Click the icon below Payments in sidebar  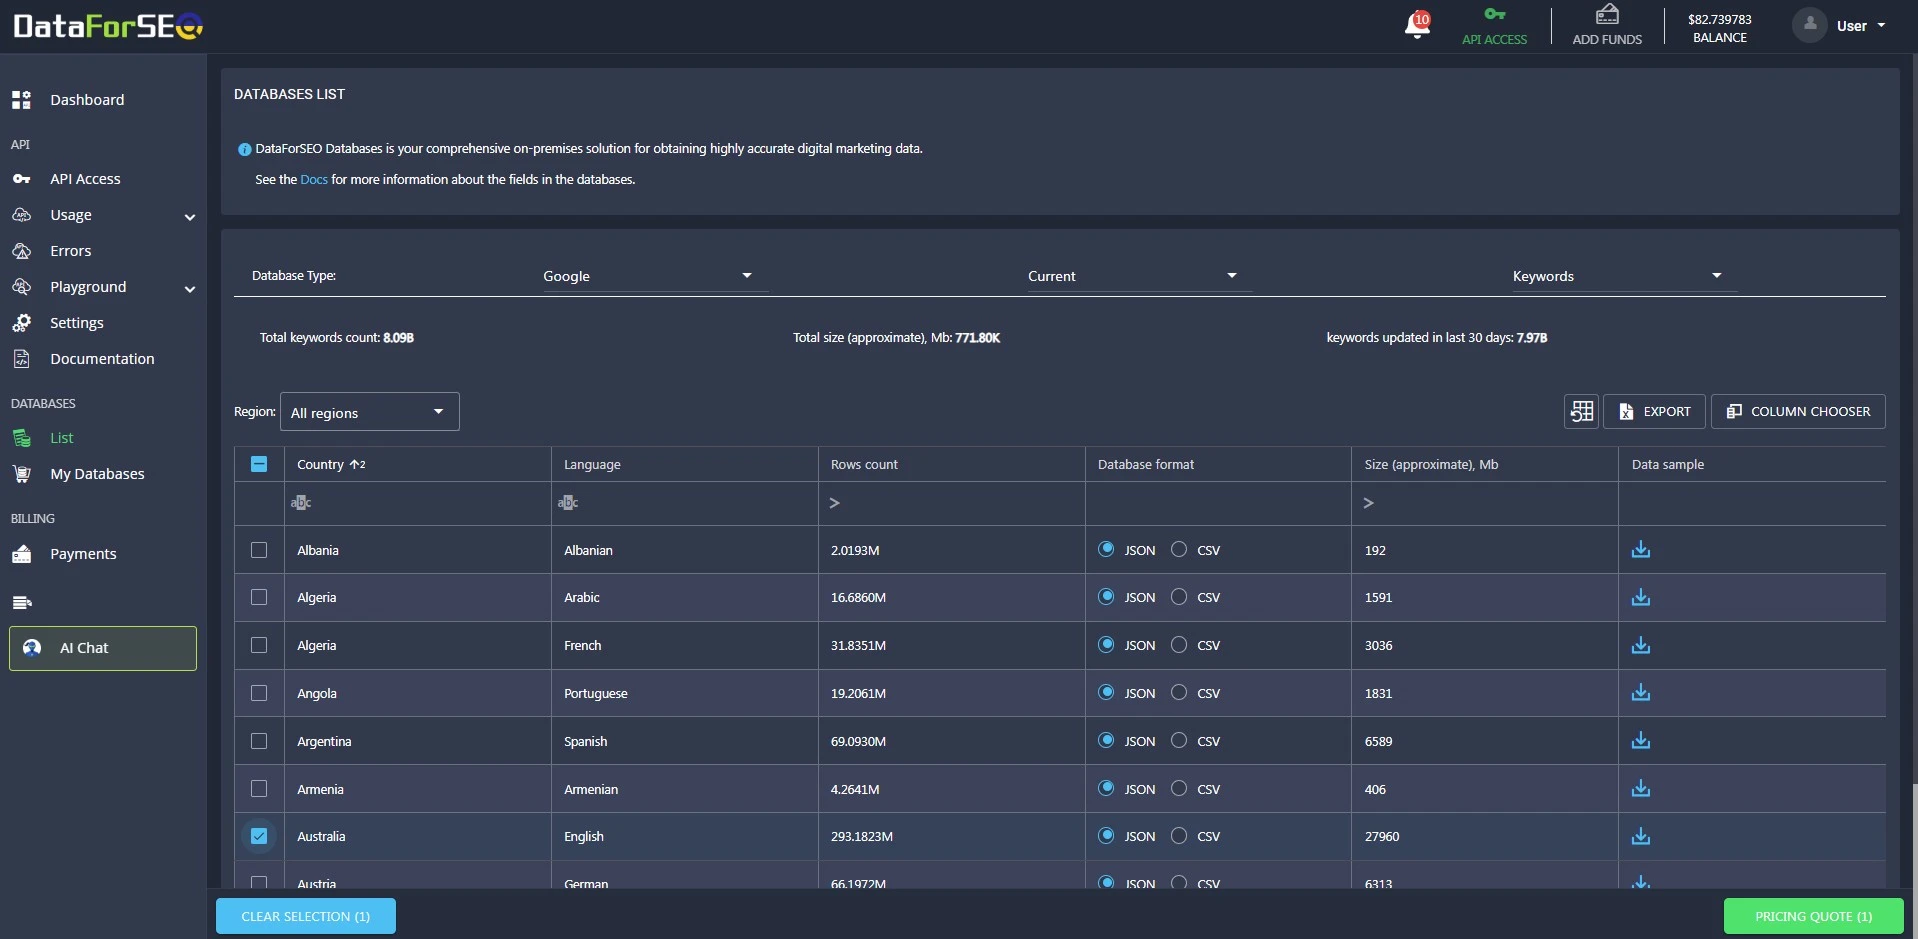[x=22, y=602]
